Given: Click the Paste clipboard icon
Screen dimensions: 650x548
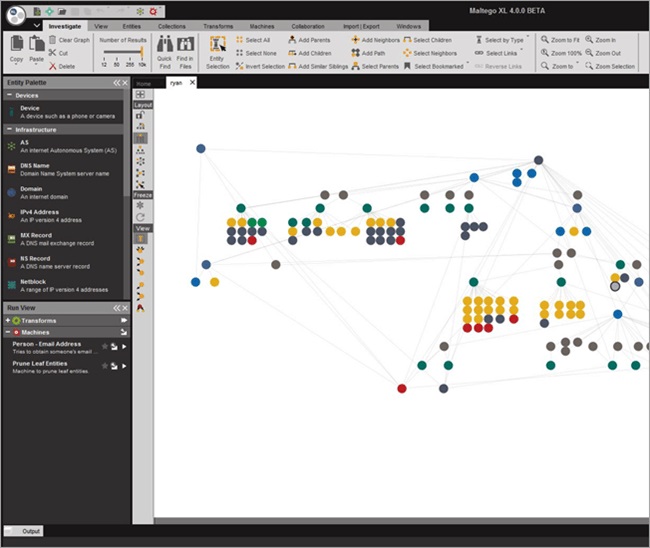Looking at the screenshot, I should [36, 44].
